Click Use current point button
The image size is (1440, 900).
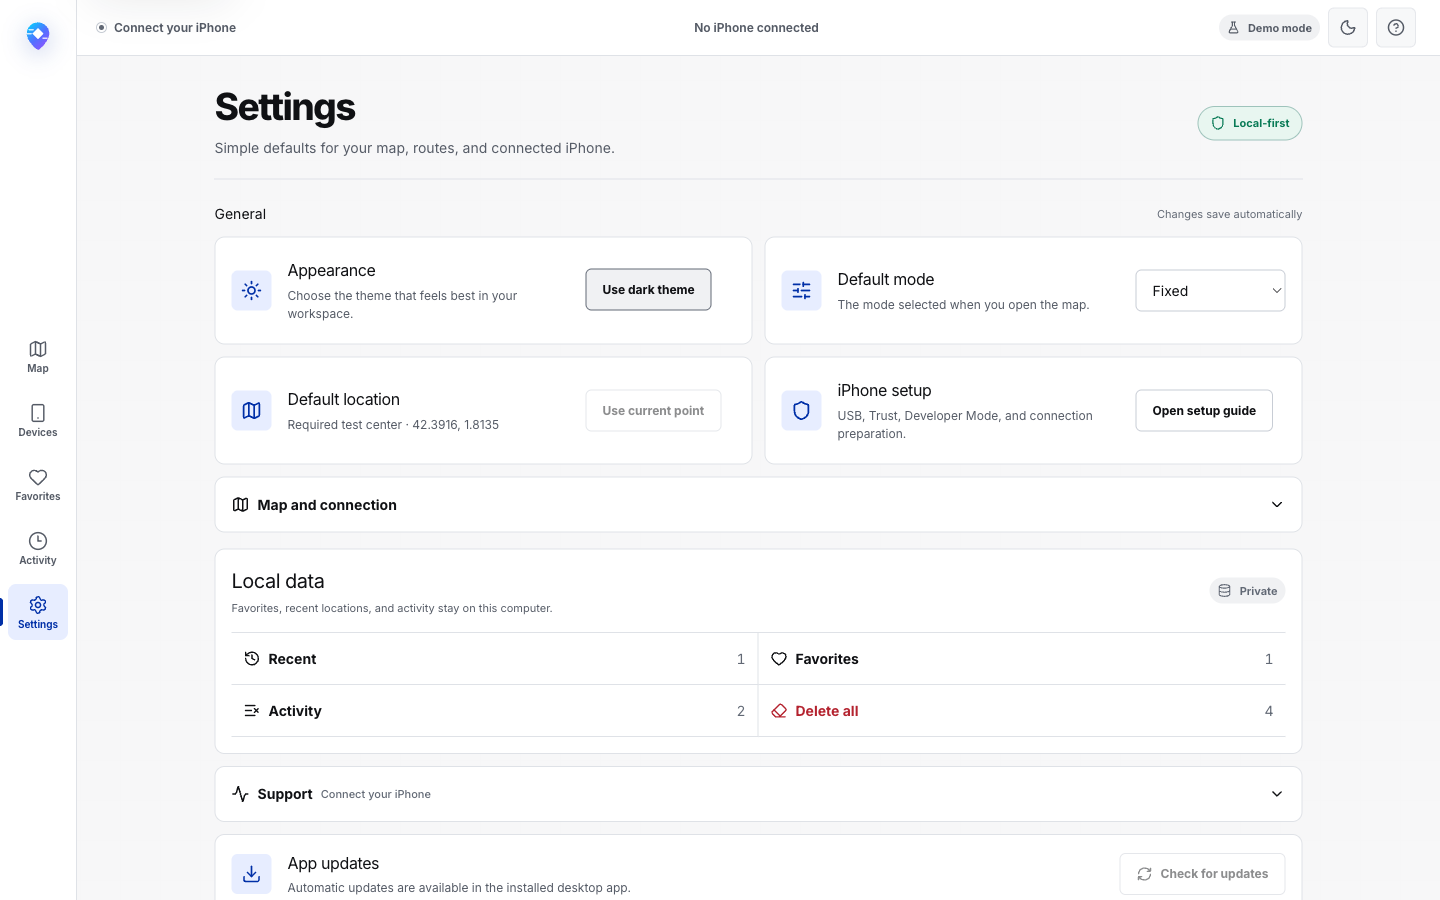(x=653, y=411)
